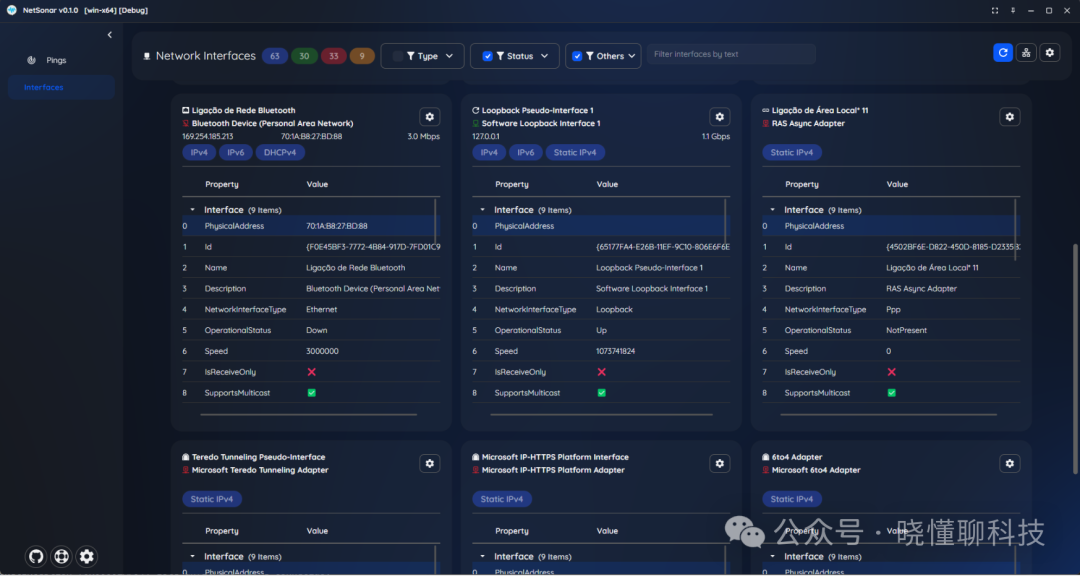Open the help lifebuoy icon in sidebar
1080x576 pixels.
[x=61, y=557]
